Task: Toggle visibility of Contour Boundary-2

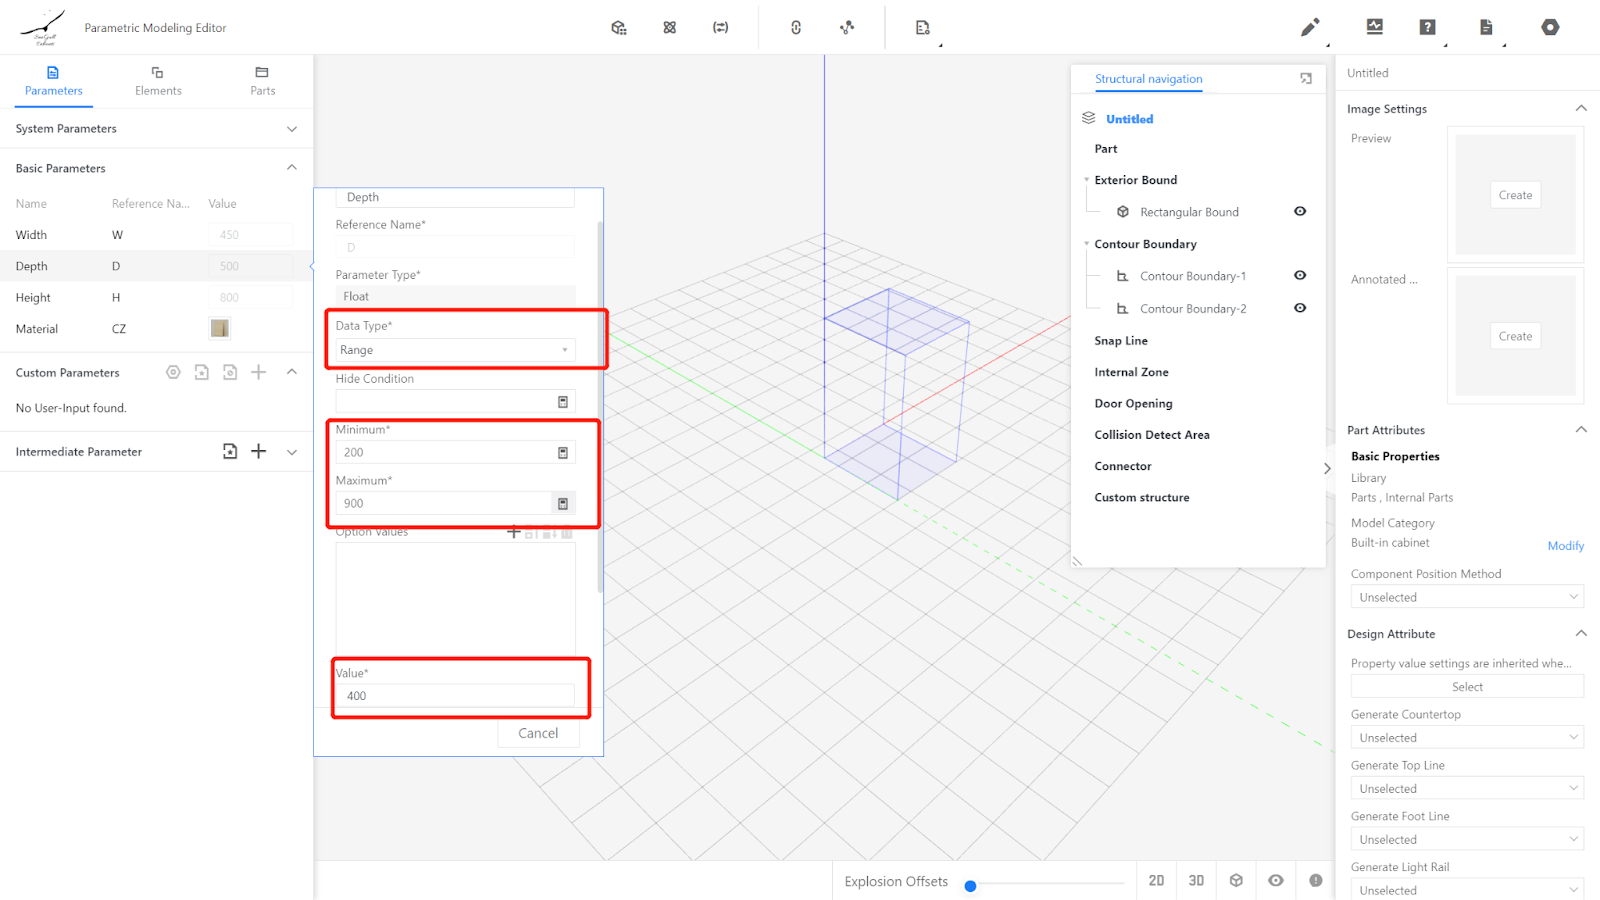Action: point(1300,308)
